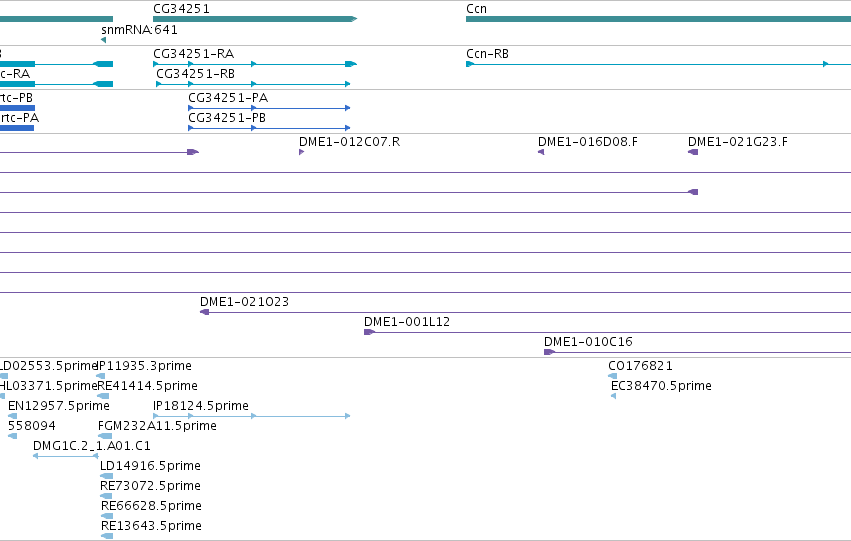Select the CG34251-PB protein feature

[x=269, y=128]
